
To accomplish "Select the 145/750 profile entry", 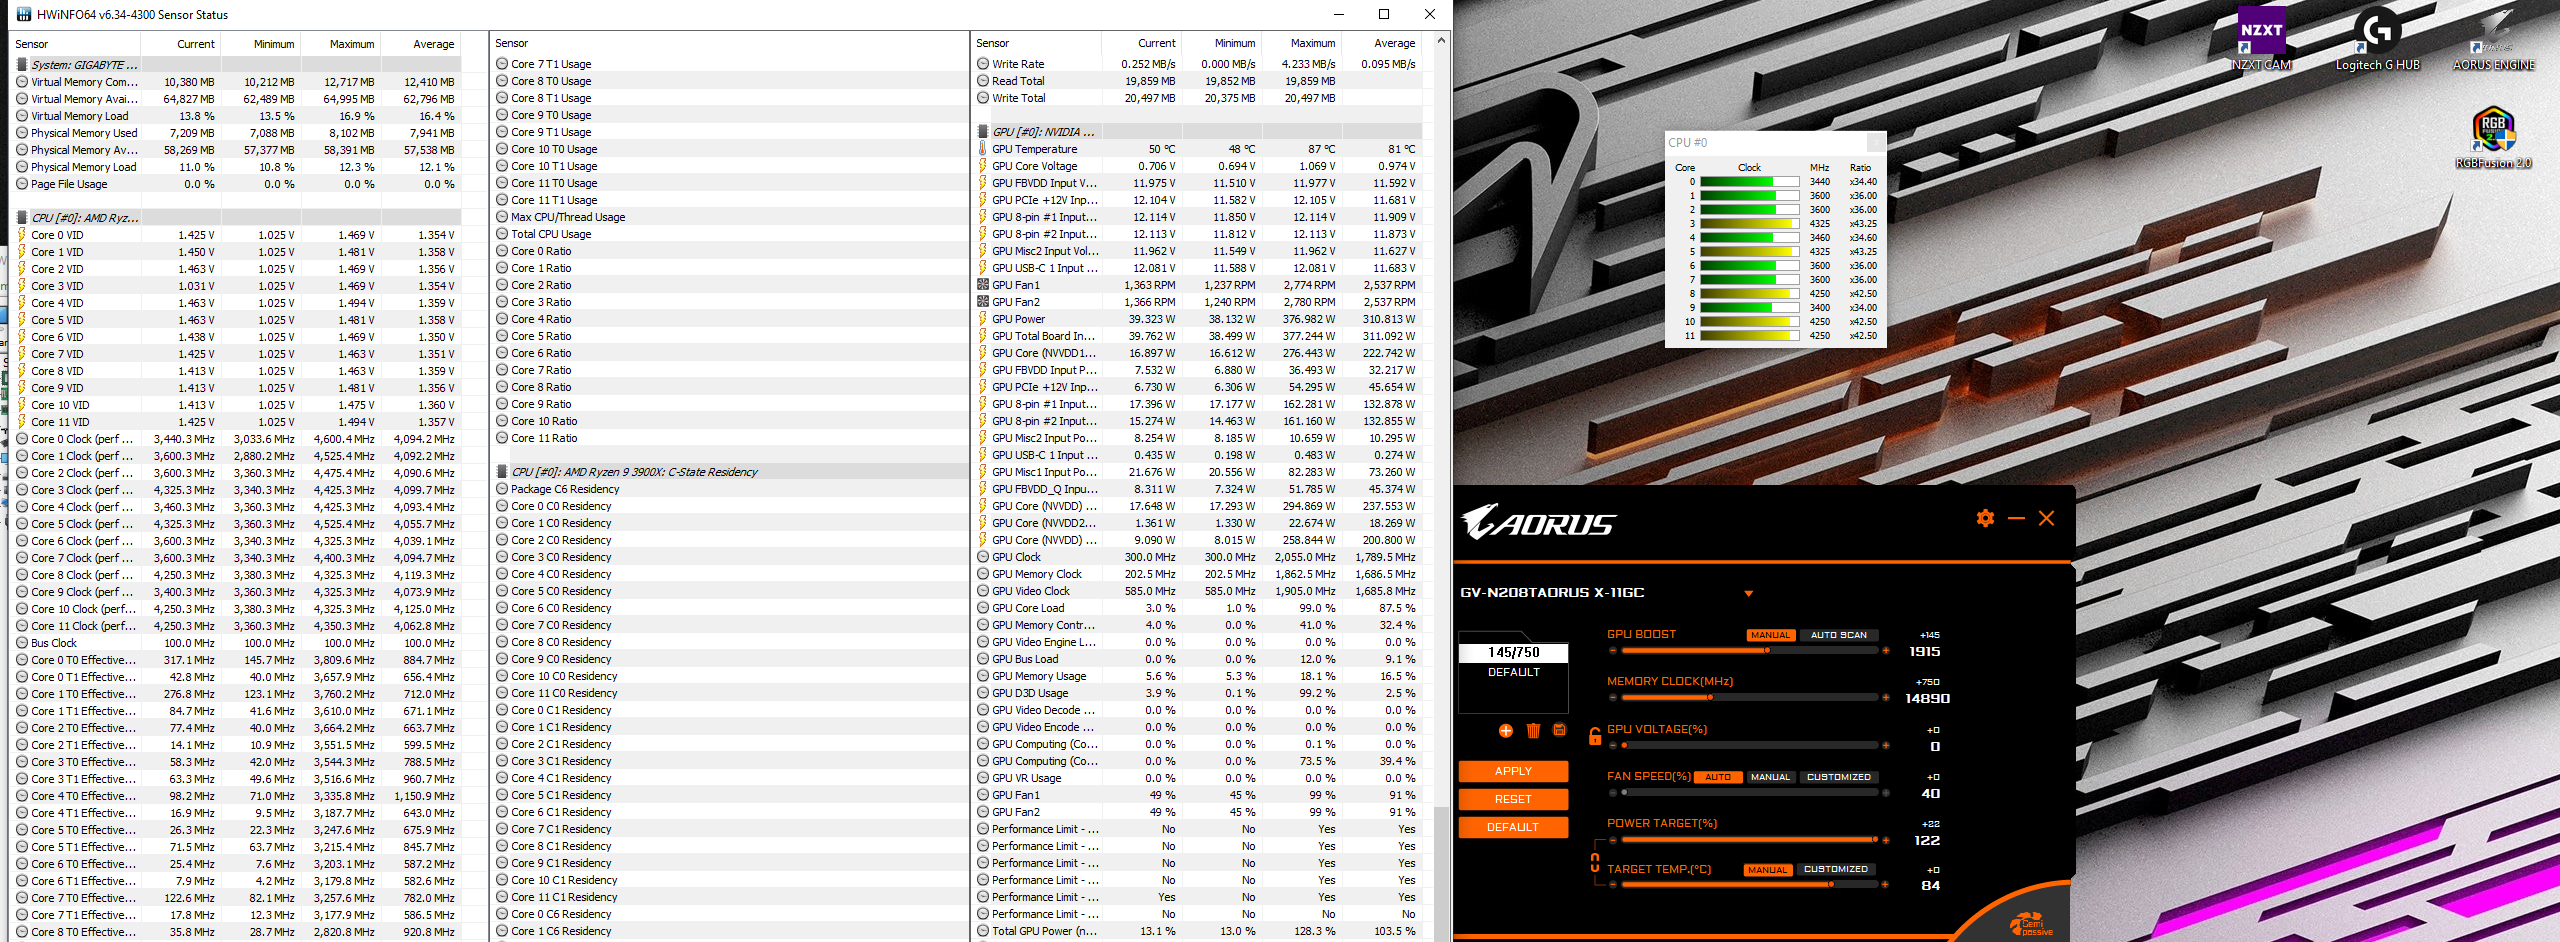I will point(1514,652).
